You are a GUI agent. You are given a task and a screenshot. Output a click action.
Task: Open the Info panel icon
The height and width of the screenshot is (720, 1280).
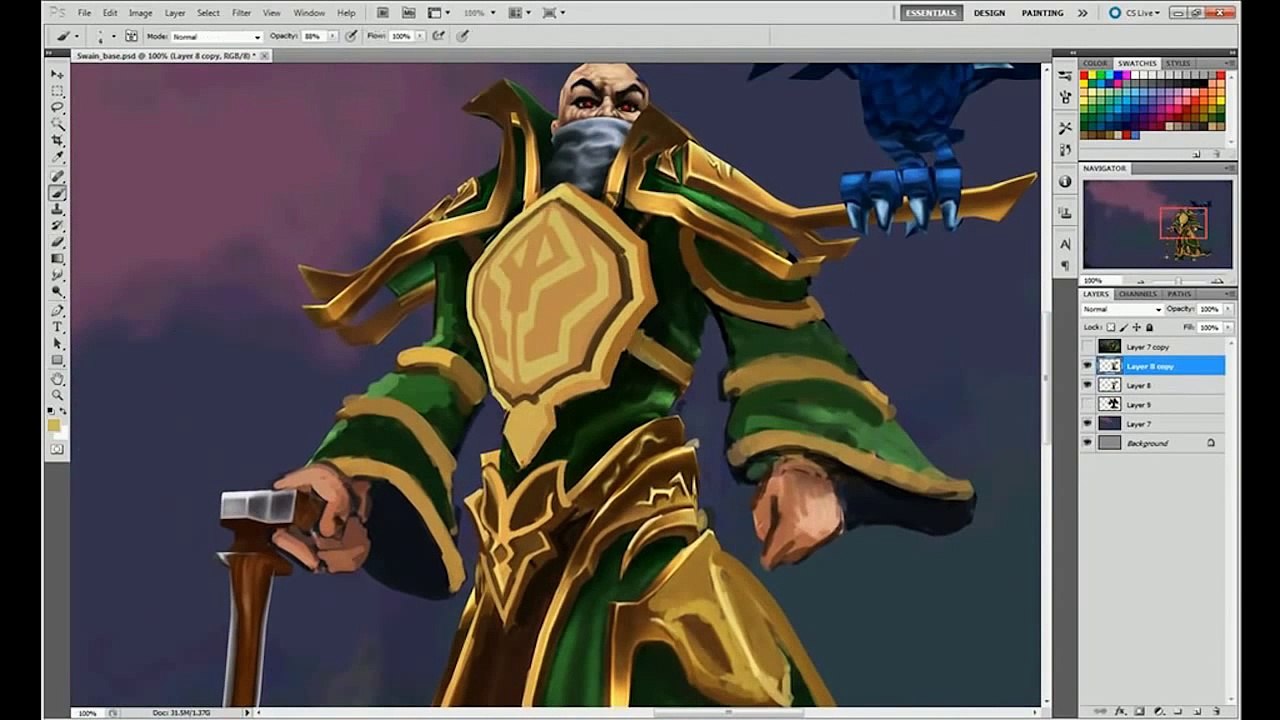[x=1065, y=182]
